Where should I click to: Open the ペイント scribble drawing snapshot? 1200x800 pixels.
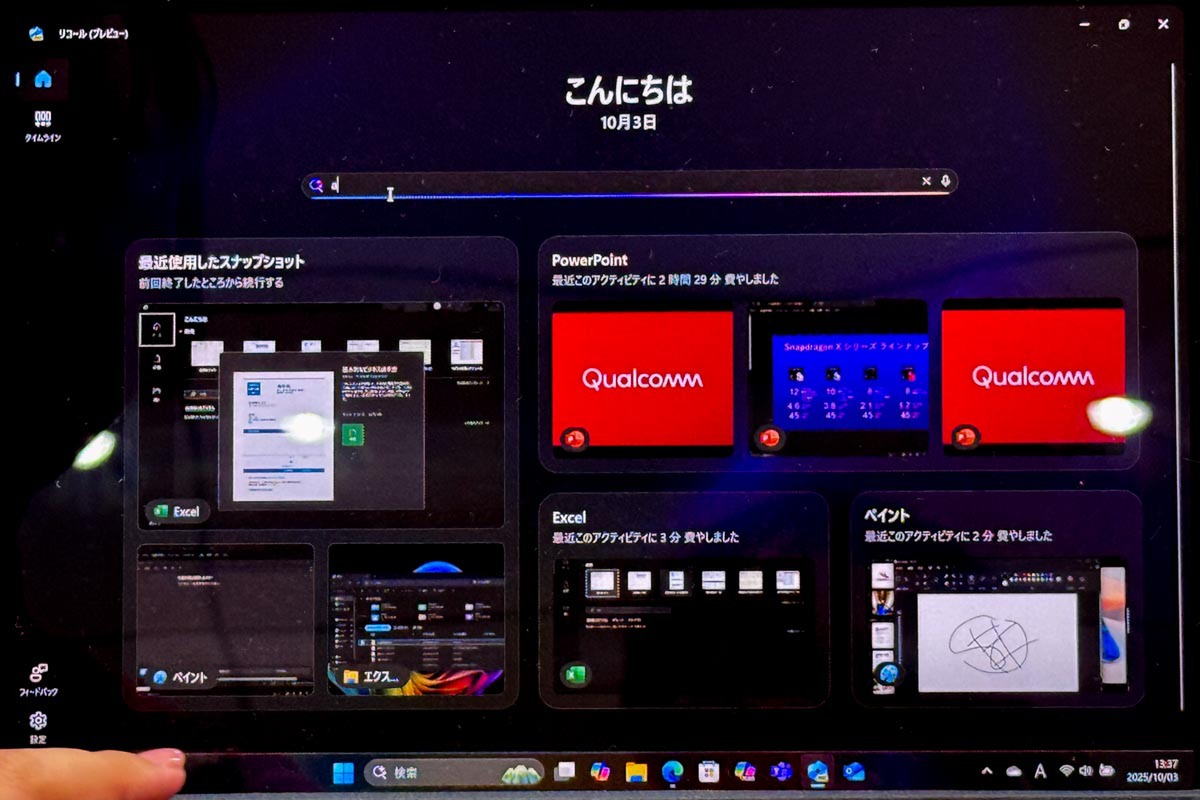coord(997,625)
